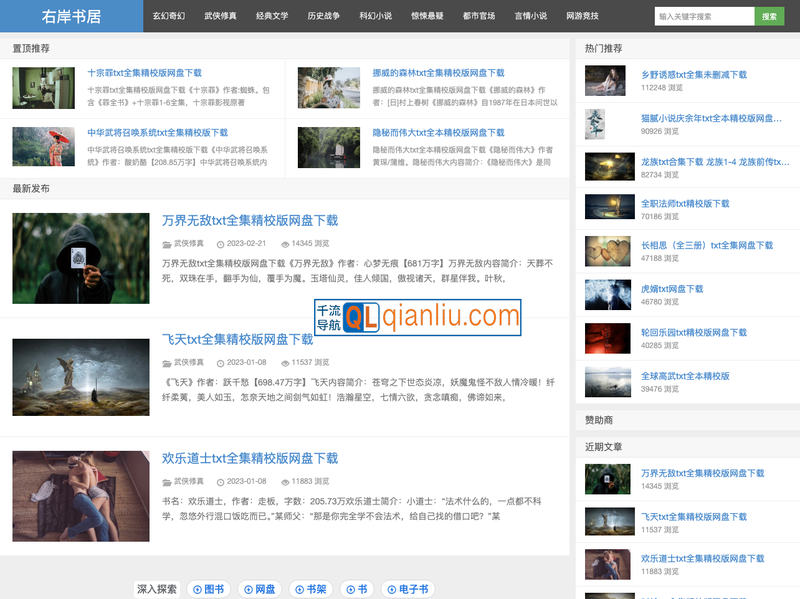Open the 万界无敌 article title in 最新发布
Image resolution: width=800 pixels, height=599 pixels.
pos(250,221)
